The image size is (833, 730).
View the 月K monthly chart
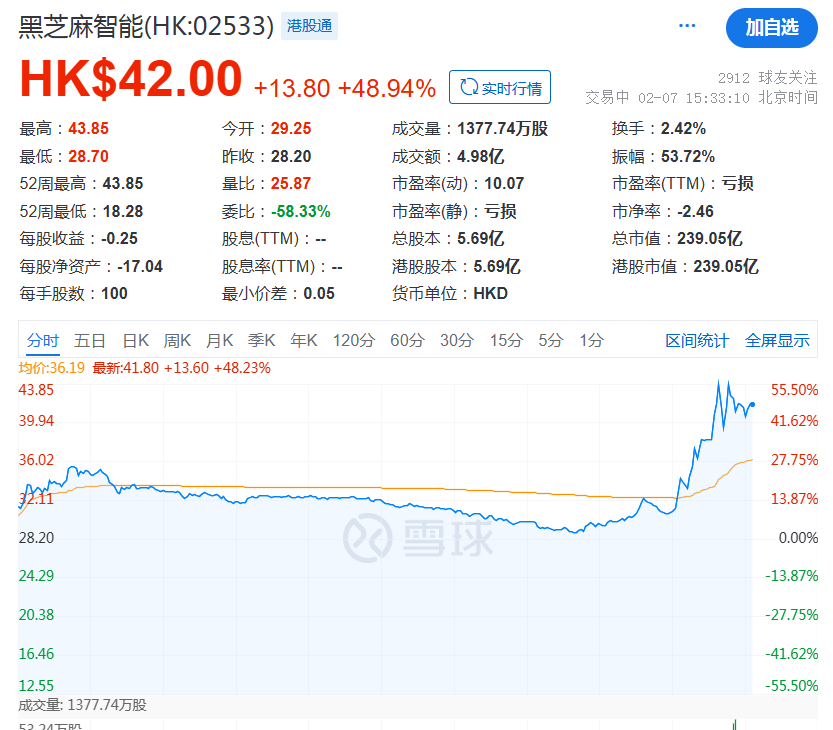[220, 340]
